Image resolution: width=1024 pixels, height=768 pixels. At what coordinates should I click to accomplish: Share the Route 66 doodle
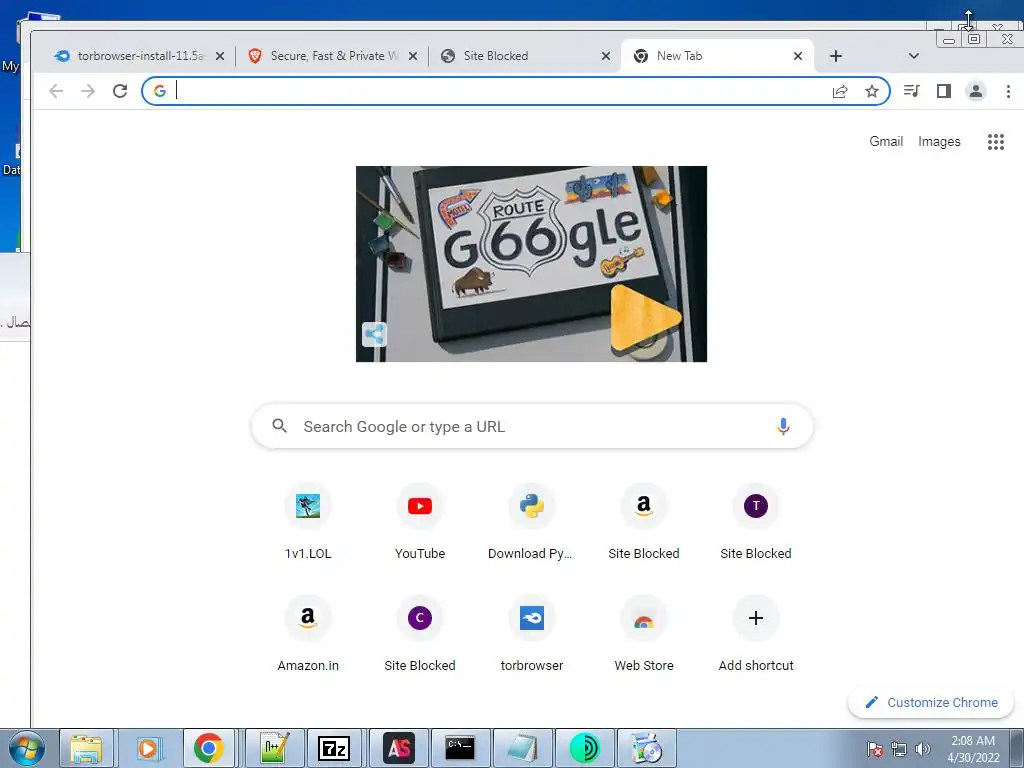374,335
